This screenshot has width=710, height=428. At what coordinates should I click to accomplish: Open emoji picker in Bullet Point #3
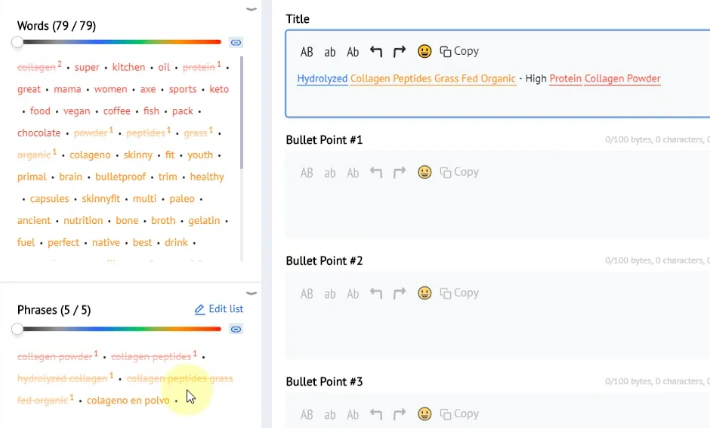[424, 414]
